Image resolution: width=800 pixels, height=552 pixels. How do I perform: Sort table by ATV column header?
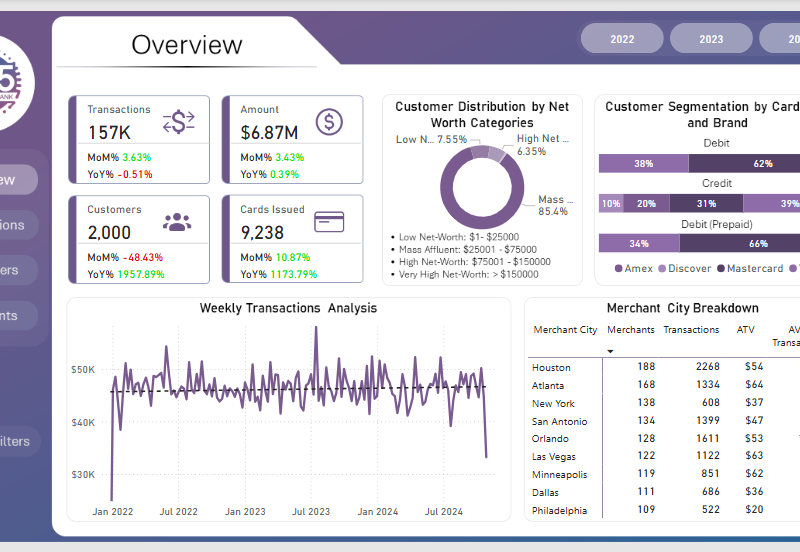point(746,330)
